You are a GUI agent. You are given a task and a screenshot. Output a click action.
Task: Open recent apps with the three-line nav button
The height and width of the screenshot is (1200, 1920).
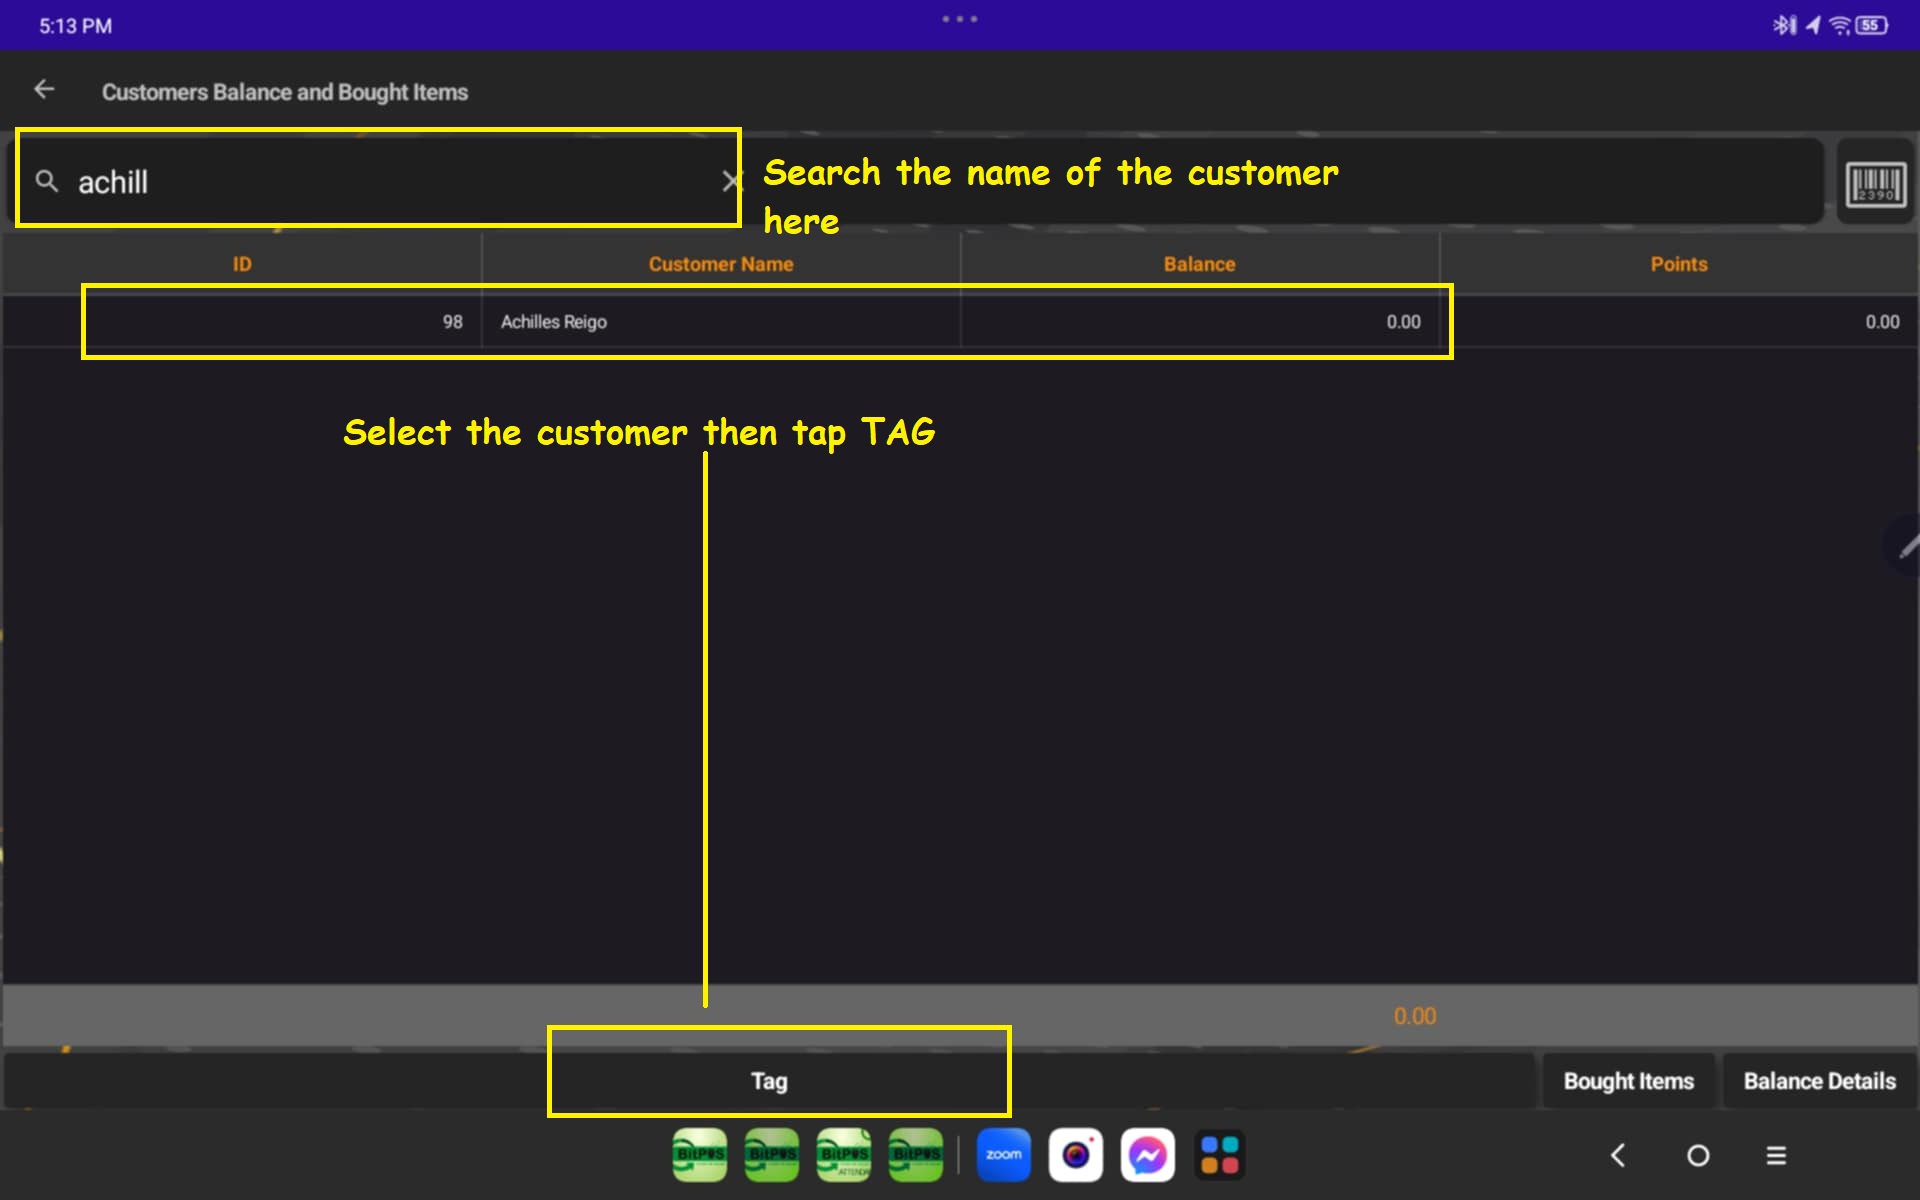pyautogui.click(x=1776, y=1156)
